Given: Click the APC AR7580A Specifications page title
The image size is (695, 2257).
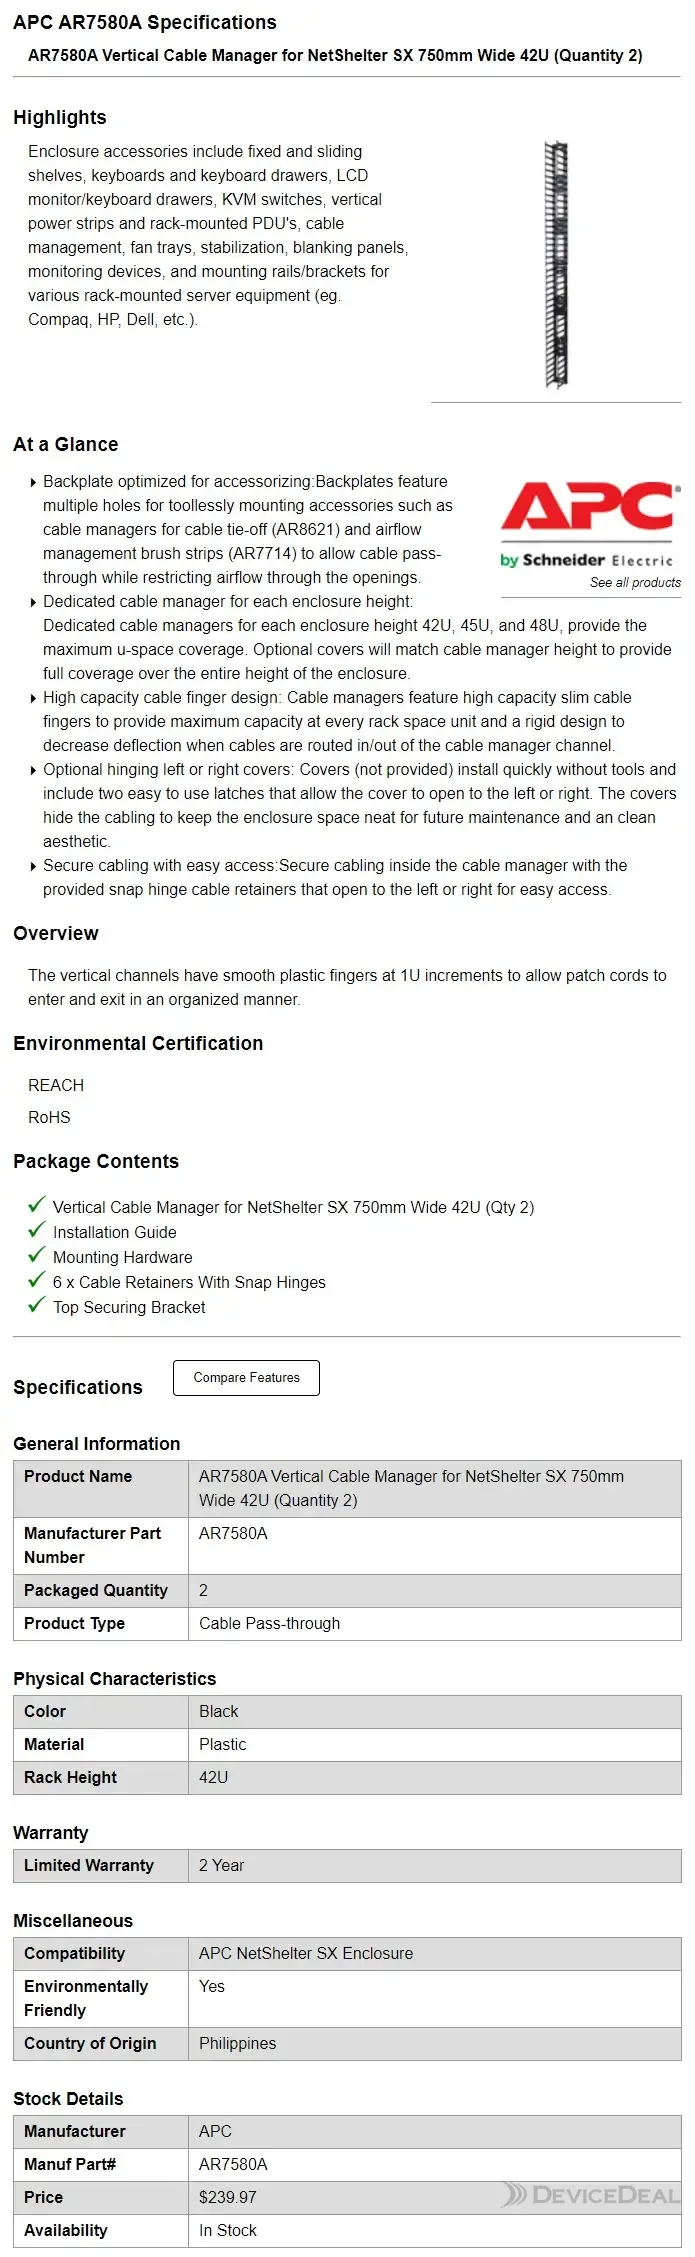Looking at the screenshot, I should tap(145, 22).
